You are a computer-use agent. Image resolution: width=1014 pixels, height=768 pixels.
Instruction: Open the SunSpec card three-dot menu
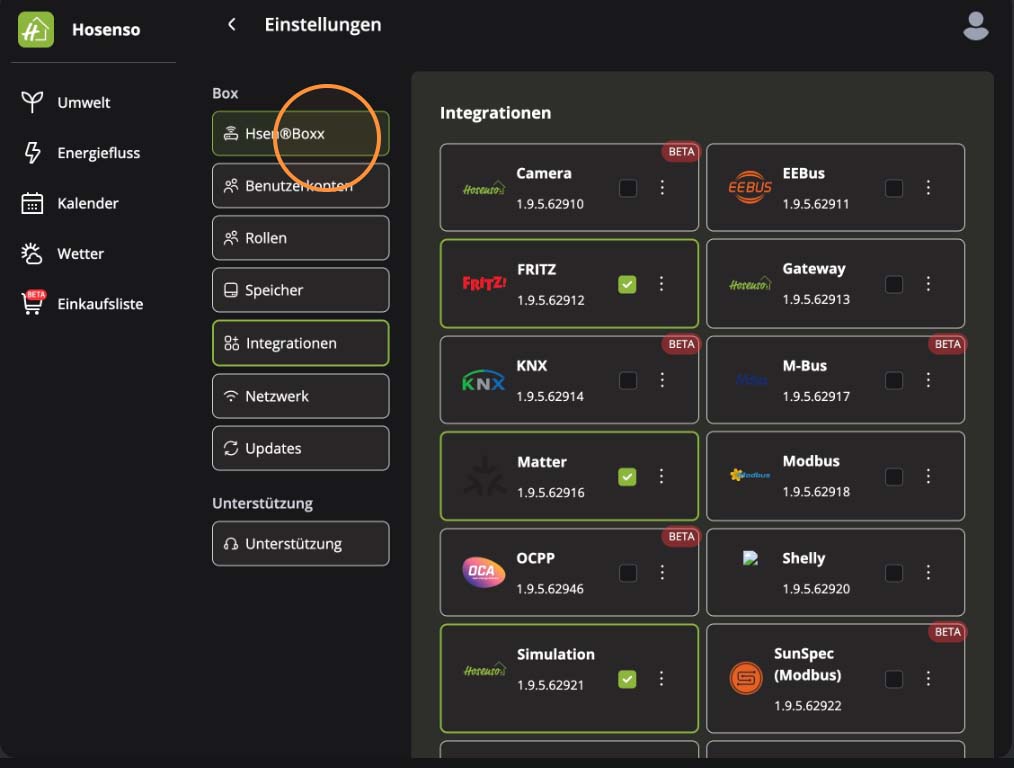click(928, 678)
